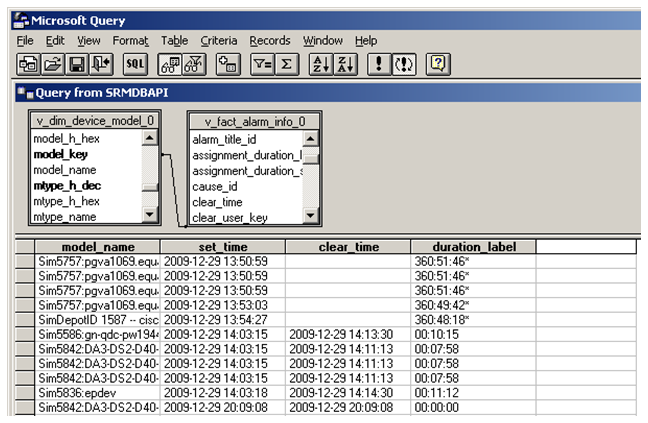Toggle the Auto Query icon
Screen dimensions: 648x423
[x=403, y=64]
